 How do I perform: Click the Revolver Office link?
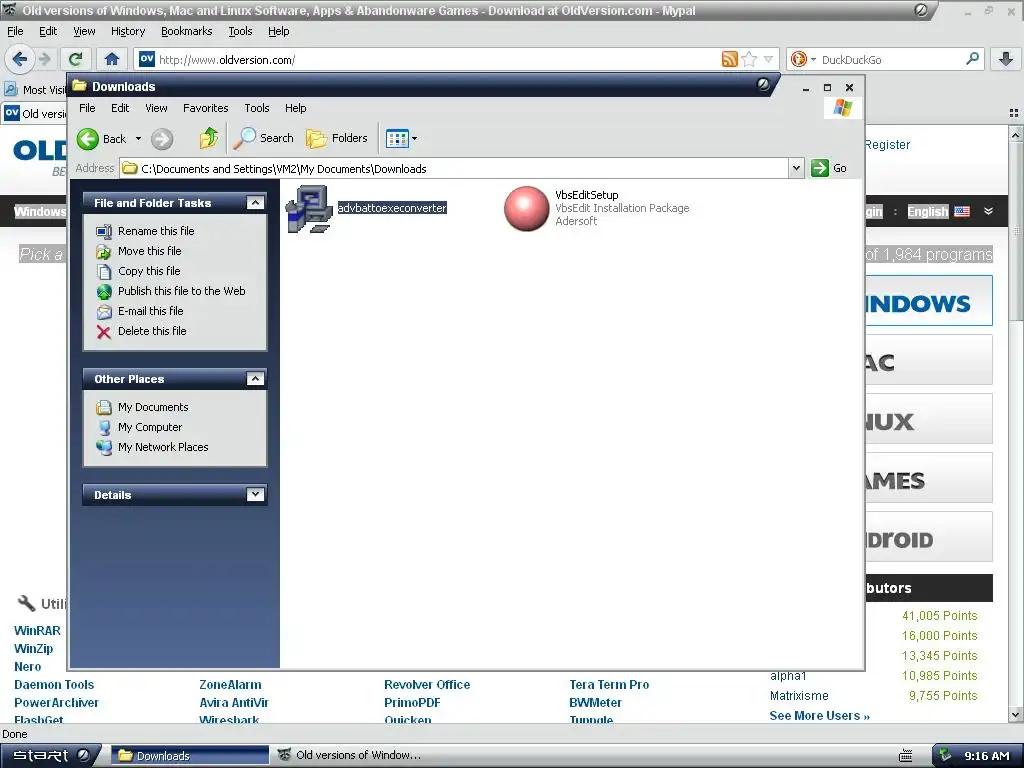pos(427,685)
